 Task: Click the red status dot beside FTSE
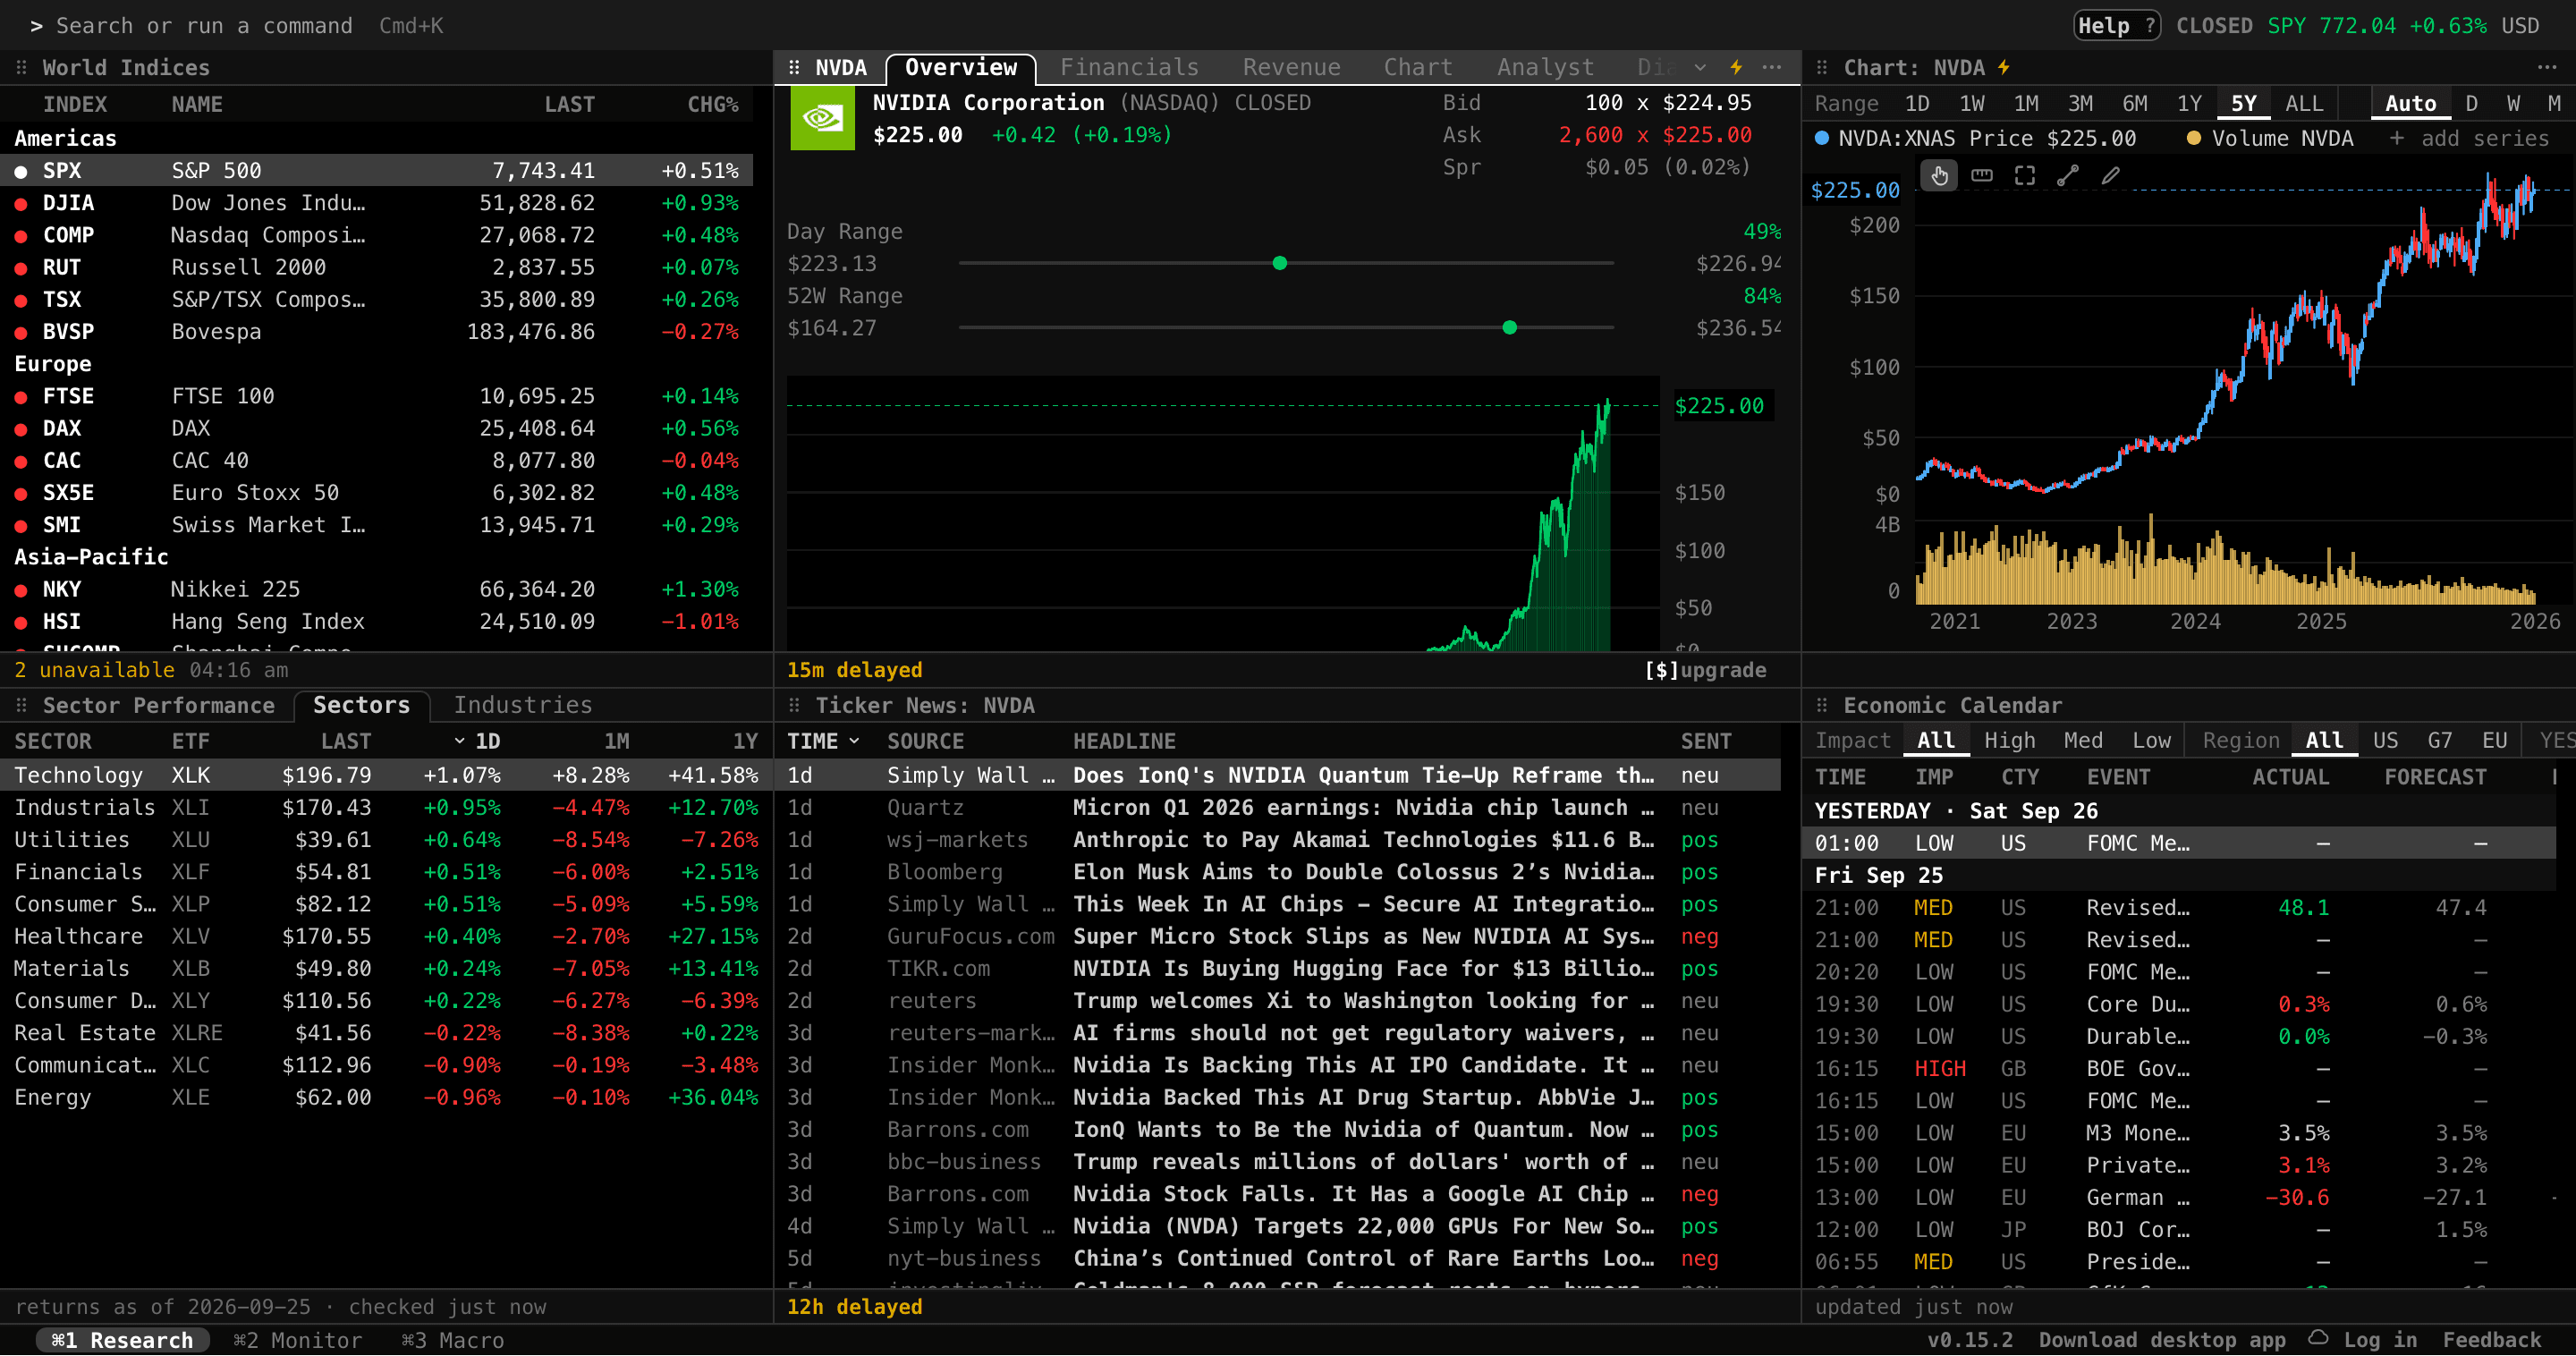[20, 397]
